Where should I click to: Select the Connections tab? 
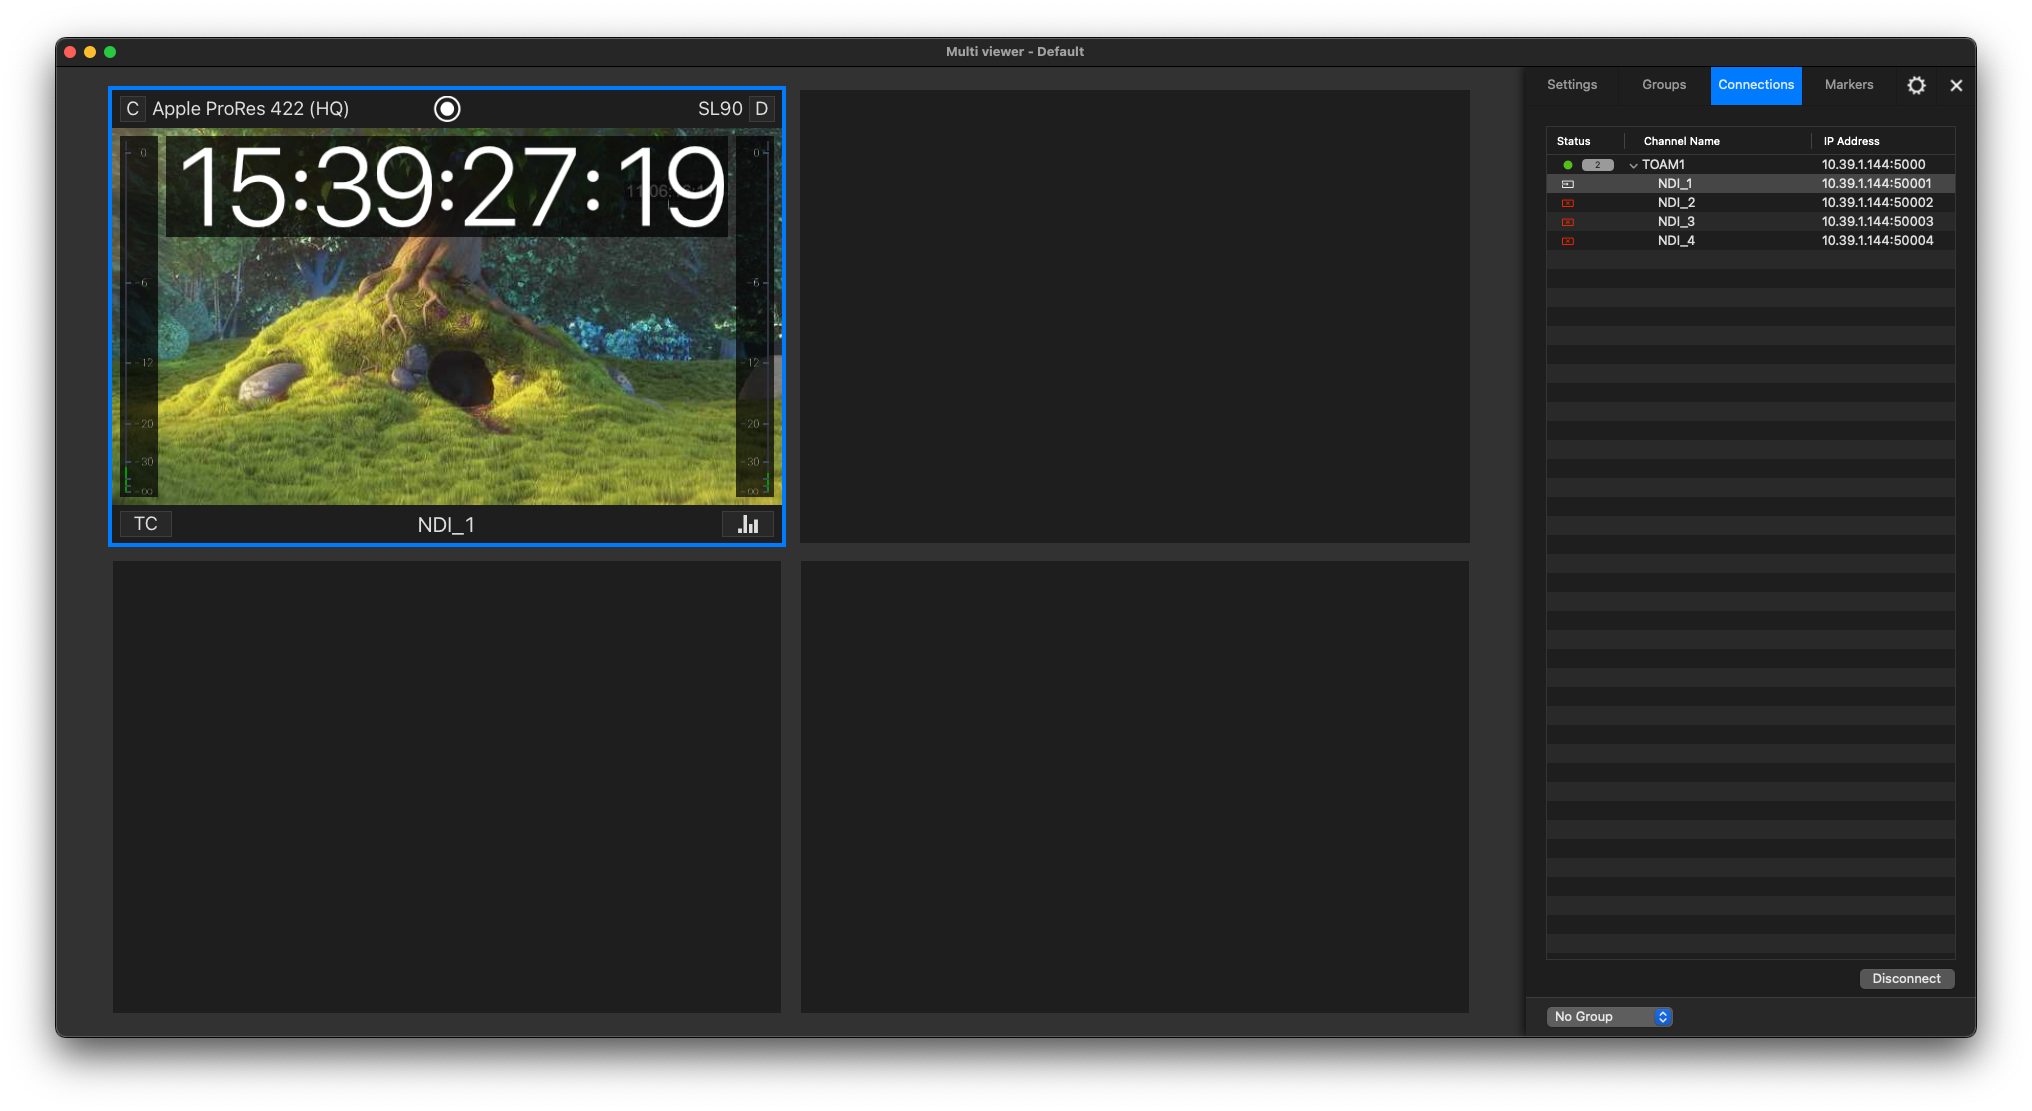click(x=1756, y=85)
